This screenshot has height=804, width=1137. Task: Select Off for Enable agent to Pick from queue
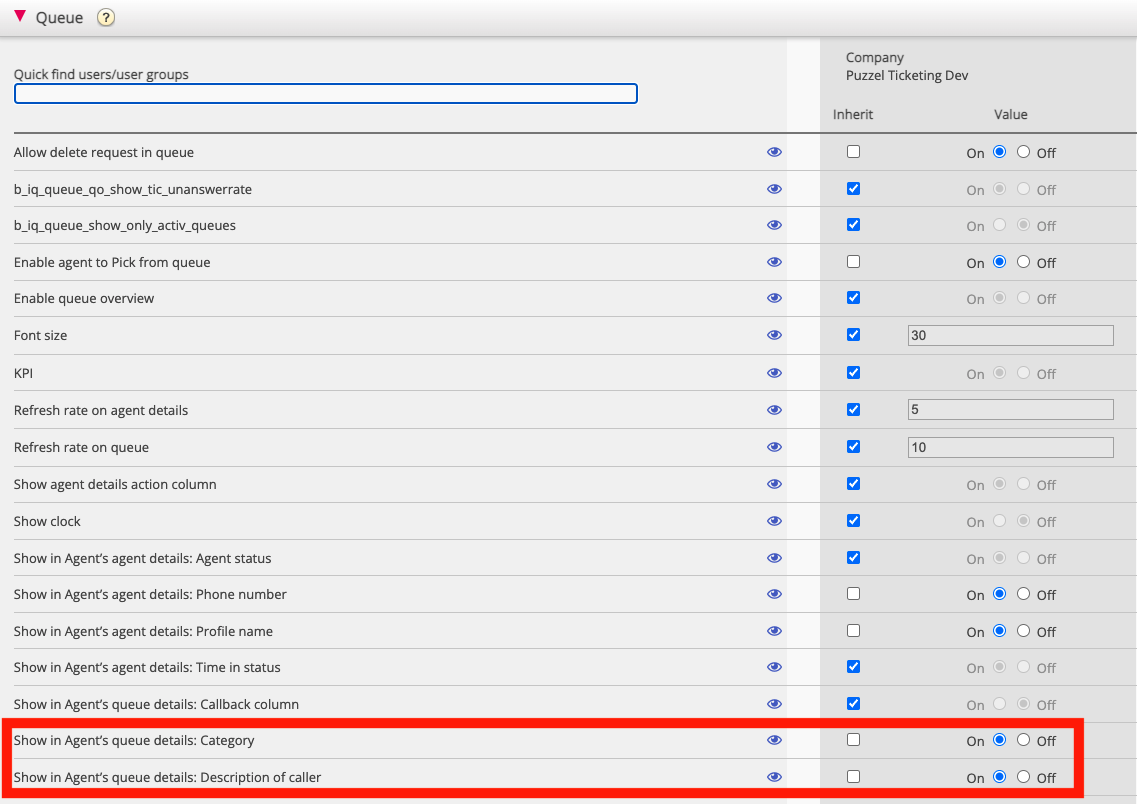click(x=1023, y=262)
